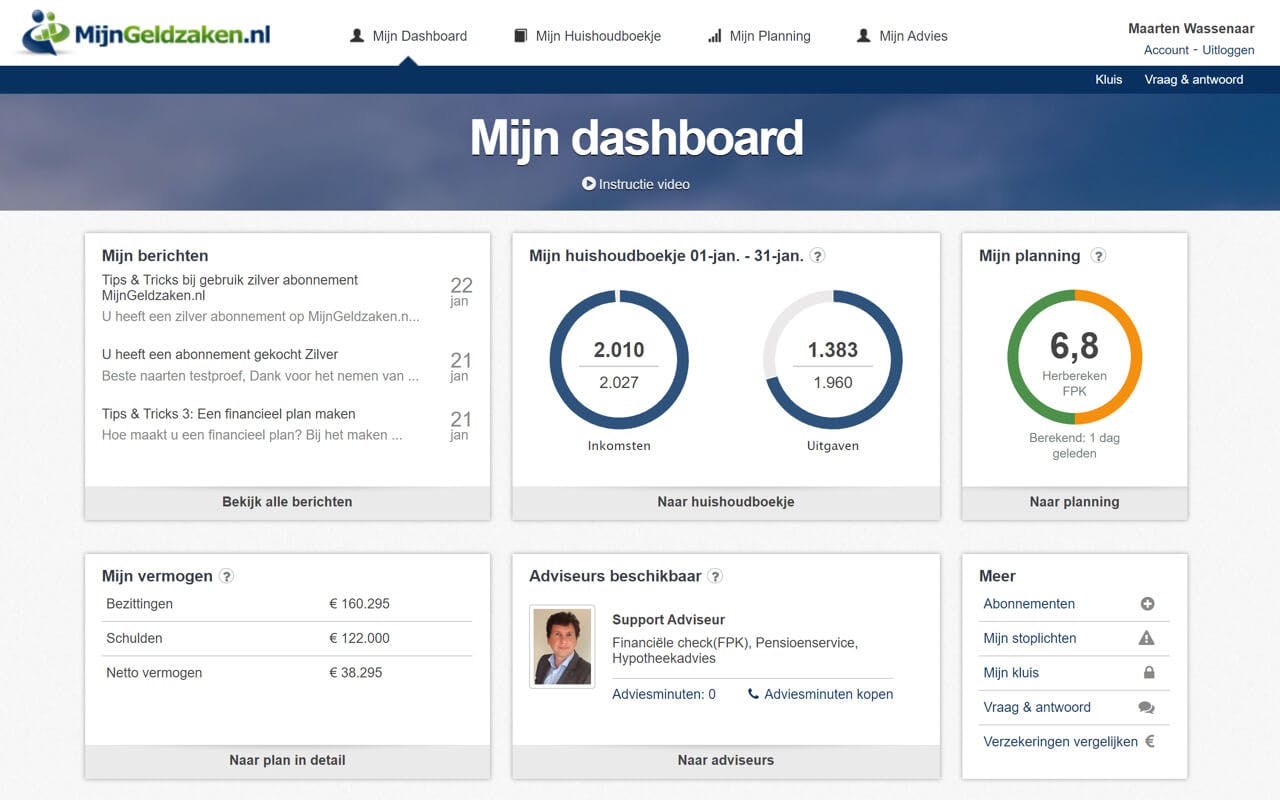Click the phone icon next to Adviesminuten kopen
The width and height of the screenshot is (1280, 800).
pyautogui.click(x=753, y=693)
